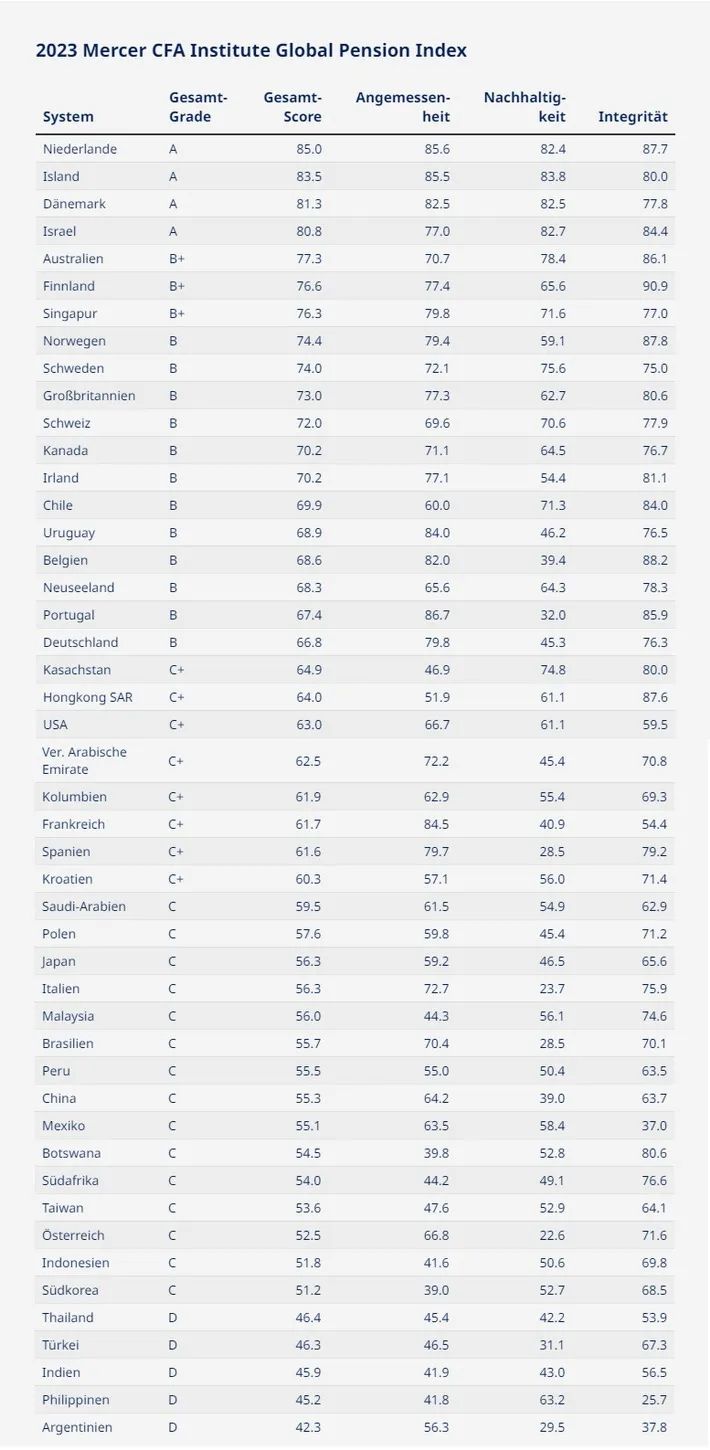This screenshot has height=1450, width=710.
Task: Click the Schweiz country name
Action: [x=66, y=423]
